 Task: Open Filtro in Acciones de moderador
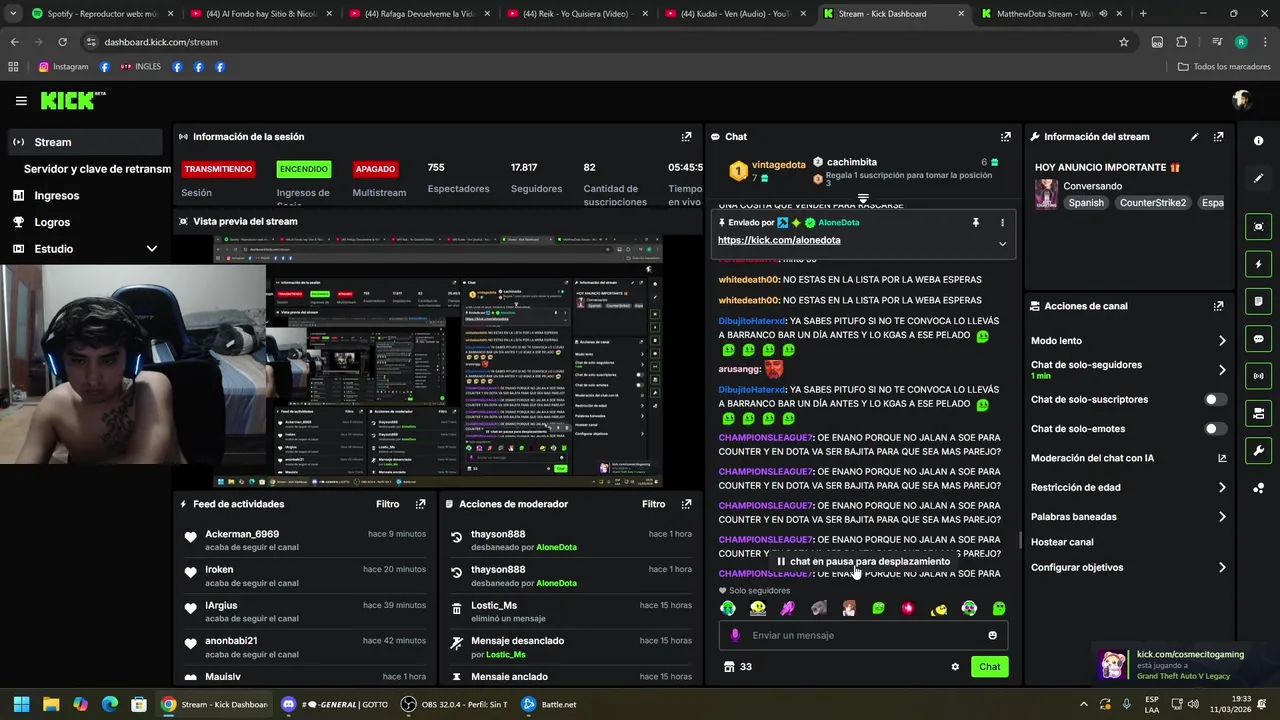[653, 504]
